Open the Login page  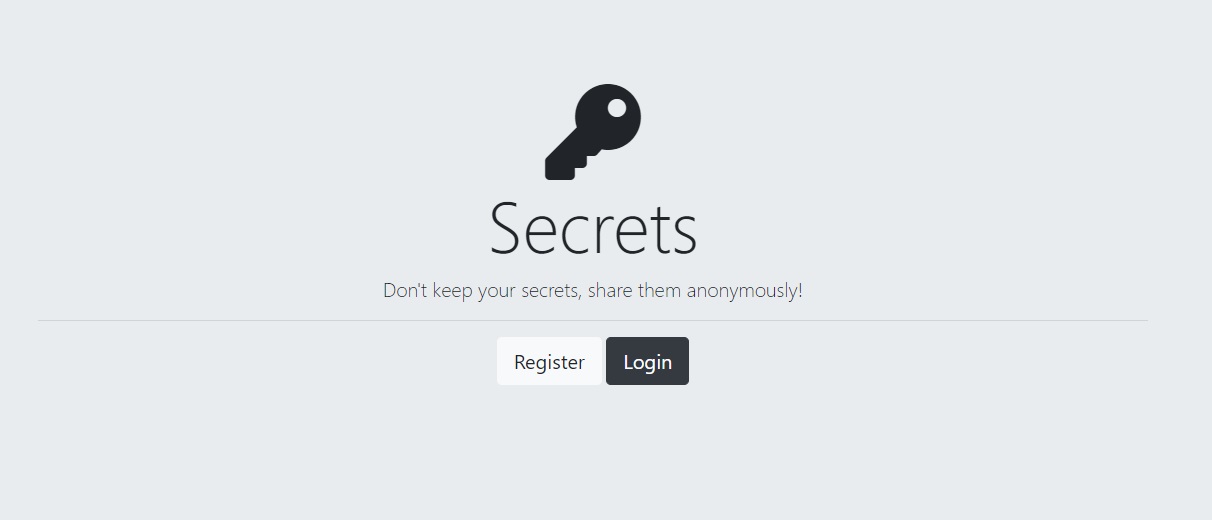pos(647,361)
